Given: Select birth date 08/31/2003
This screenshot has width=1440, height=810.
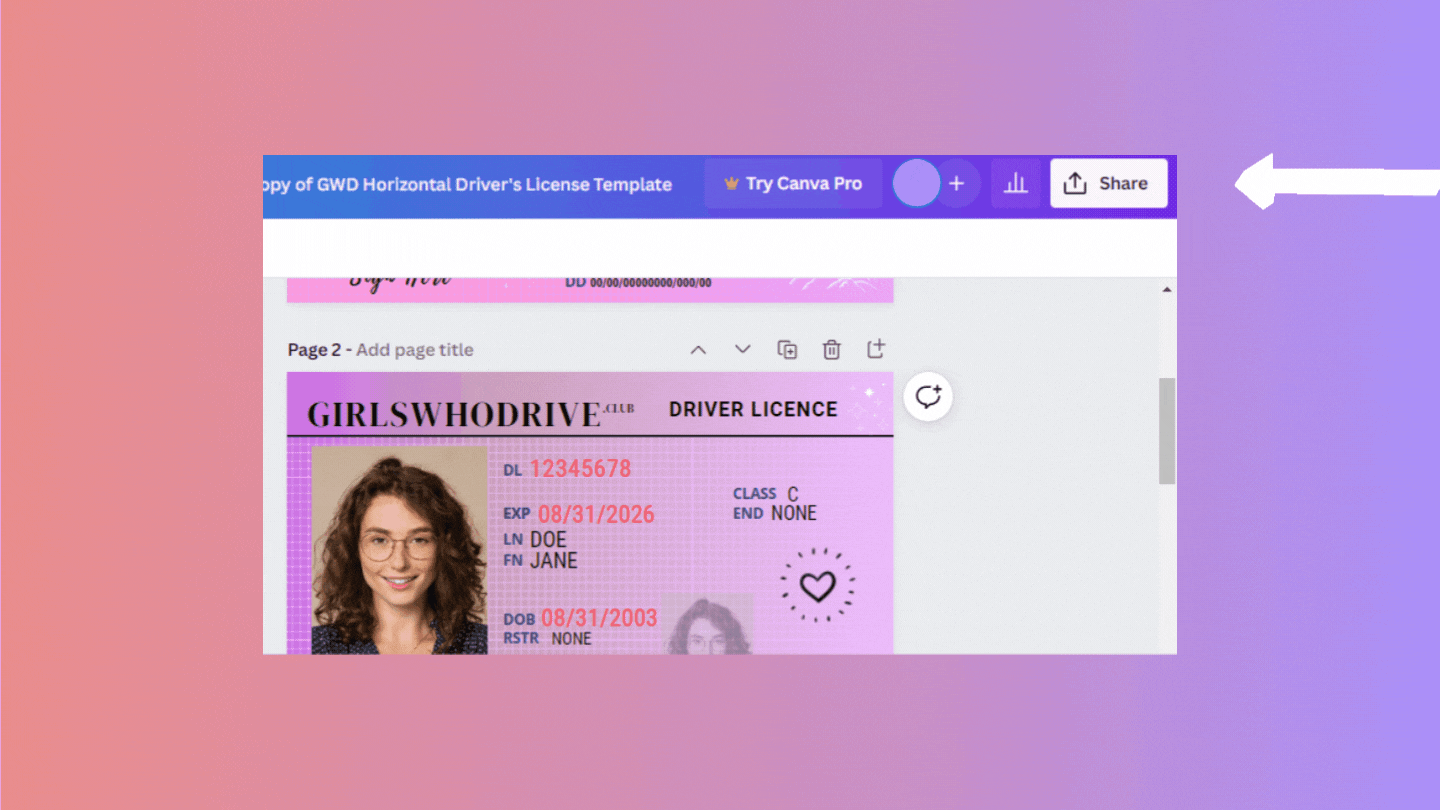Looking at the screenshot, I should (599, 618).
